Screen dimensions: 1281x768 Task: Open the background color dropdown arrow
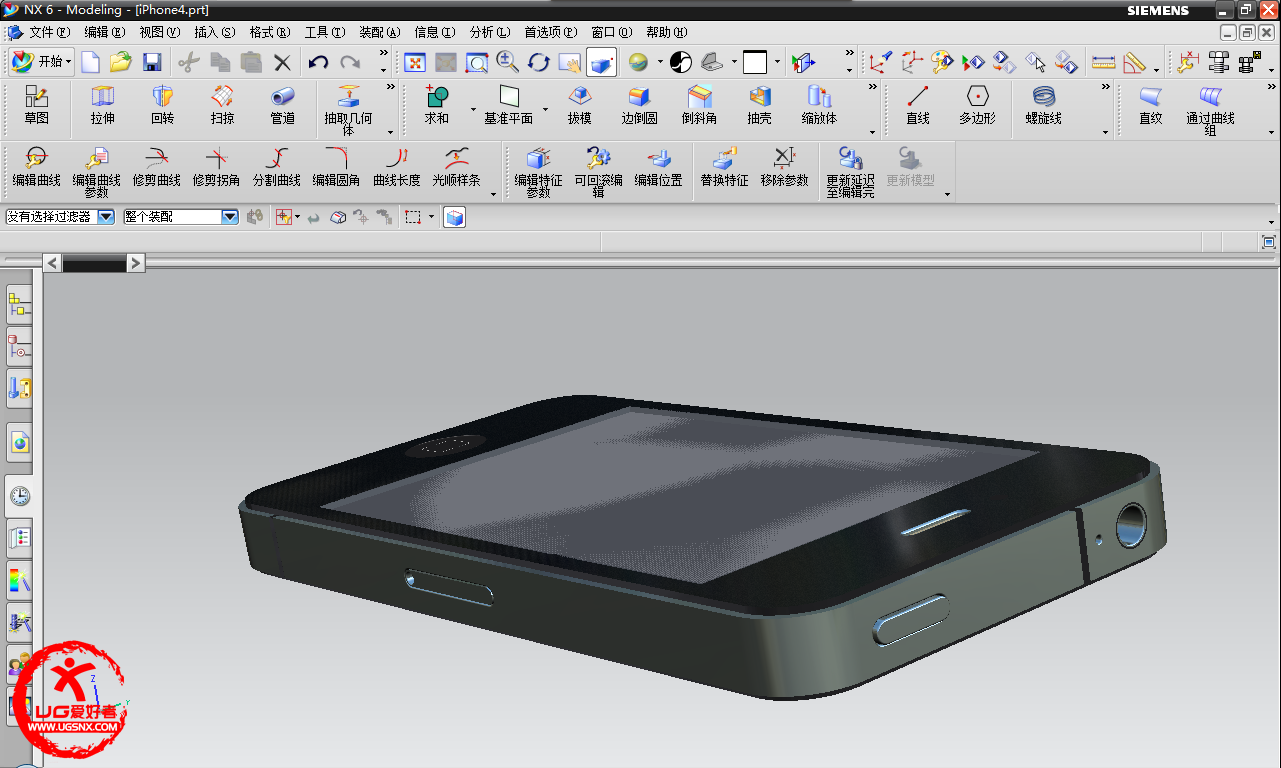coord(776,63)
